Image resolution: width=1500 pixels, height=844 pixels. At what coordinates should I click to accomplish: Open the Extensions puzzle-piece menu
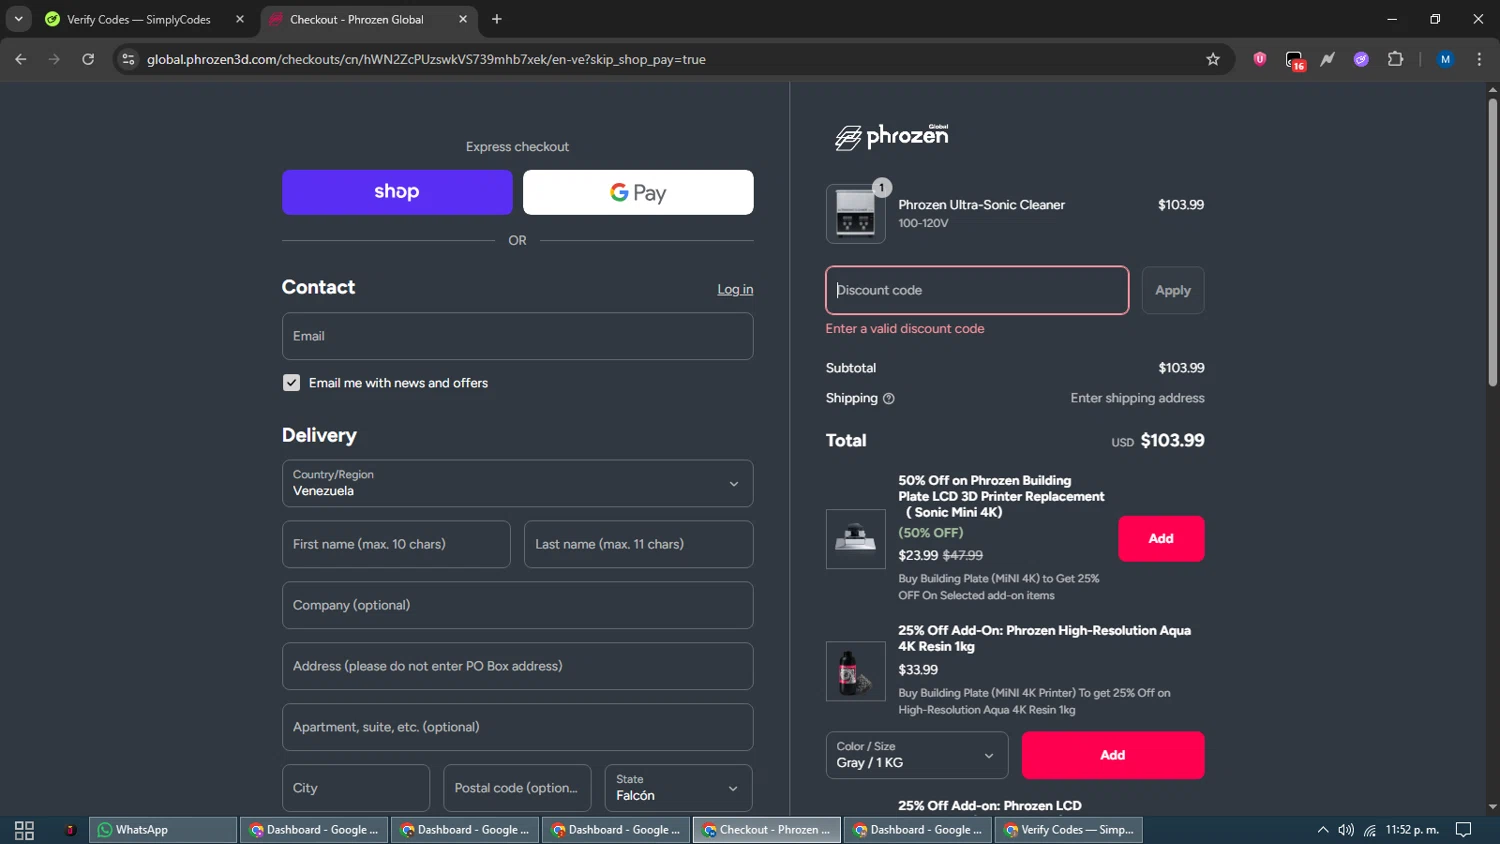[1395, 59]
